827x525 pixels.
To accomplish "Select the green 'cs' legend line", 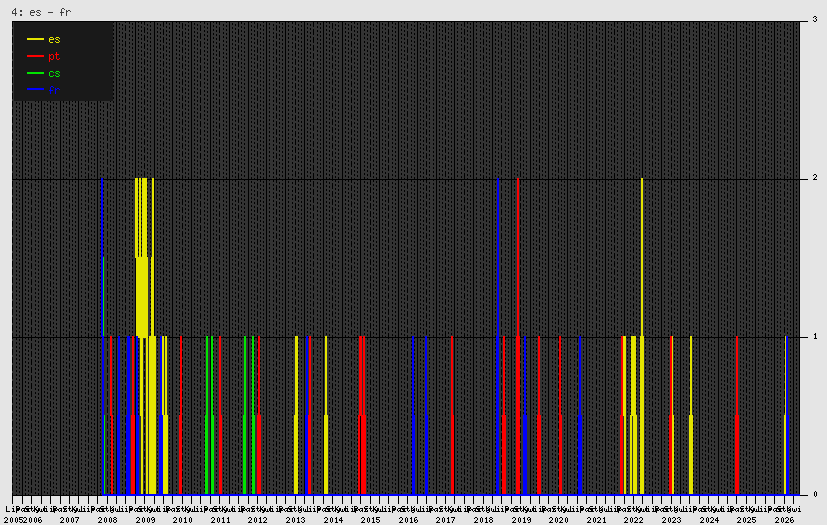I will point(35,73).
